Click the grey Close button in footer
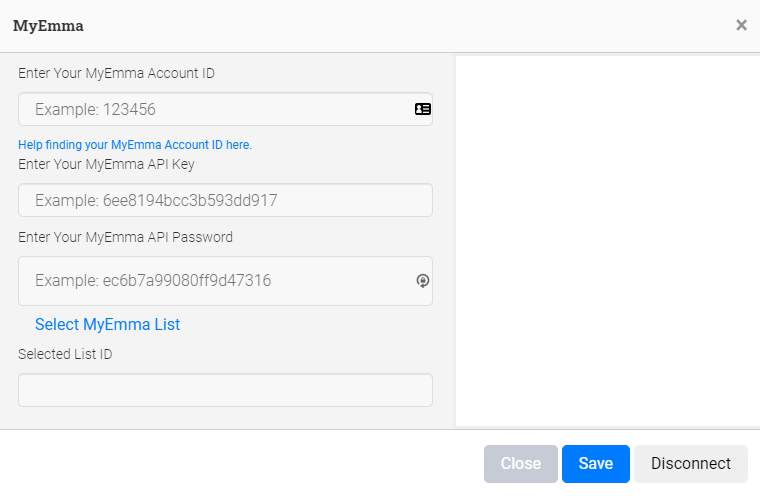The height and width of the screenshot is (496, 760). (521, 464)
